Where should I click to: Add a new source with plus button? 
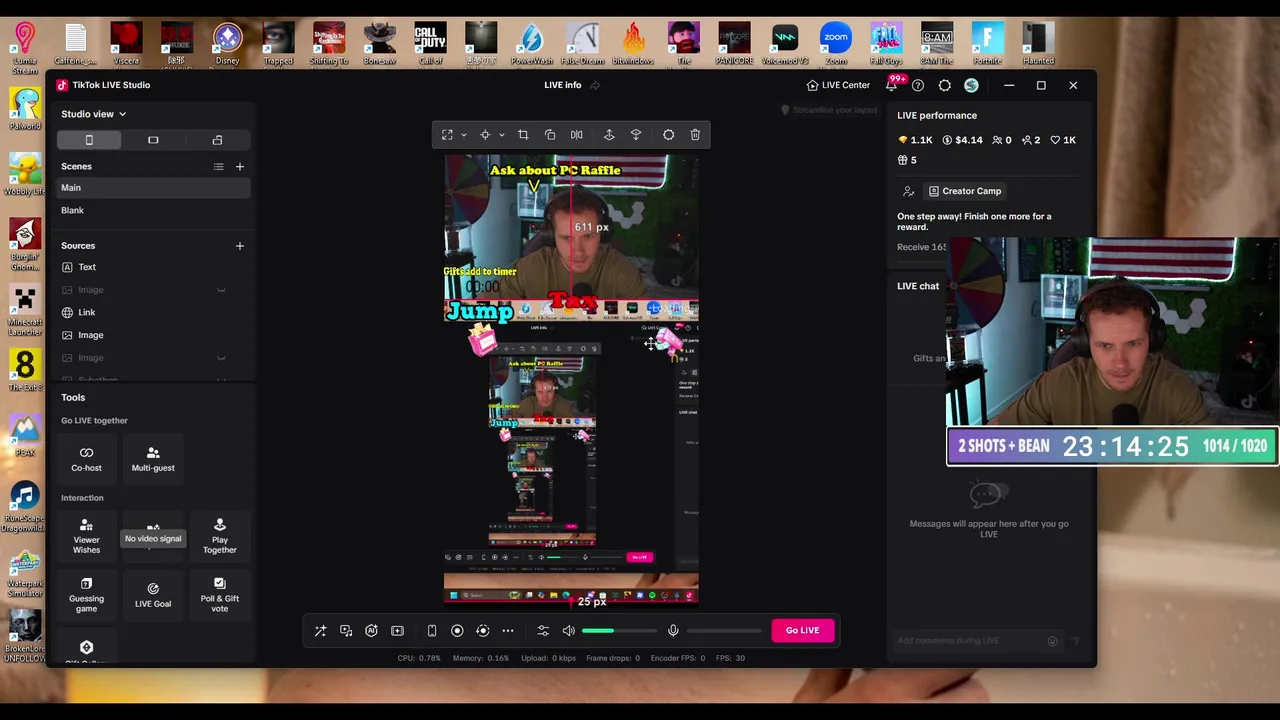click(x=239, y=246)
